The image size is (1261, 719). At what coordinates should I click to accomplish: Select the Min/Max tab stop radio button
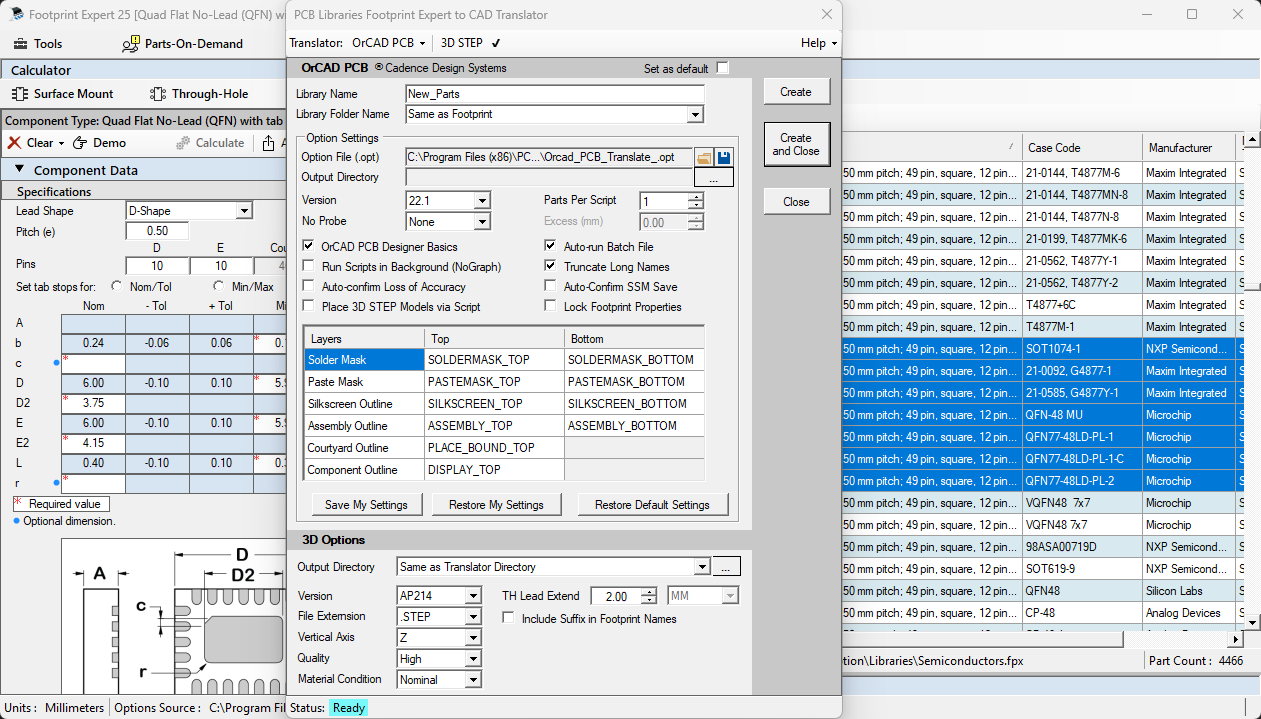tap(218, 286)
